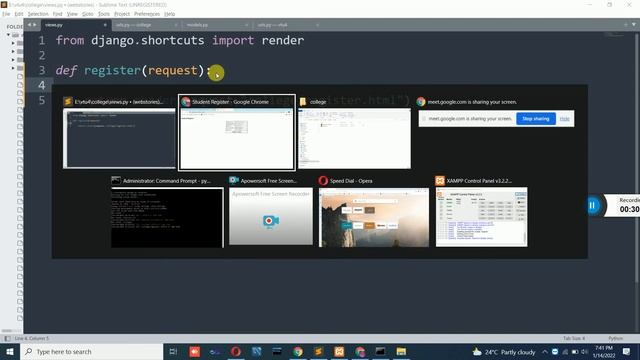Select Administrator: Command Prompt window thumbnail

(x=167, y=218)
